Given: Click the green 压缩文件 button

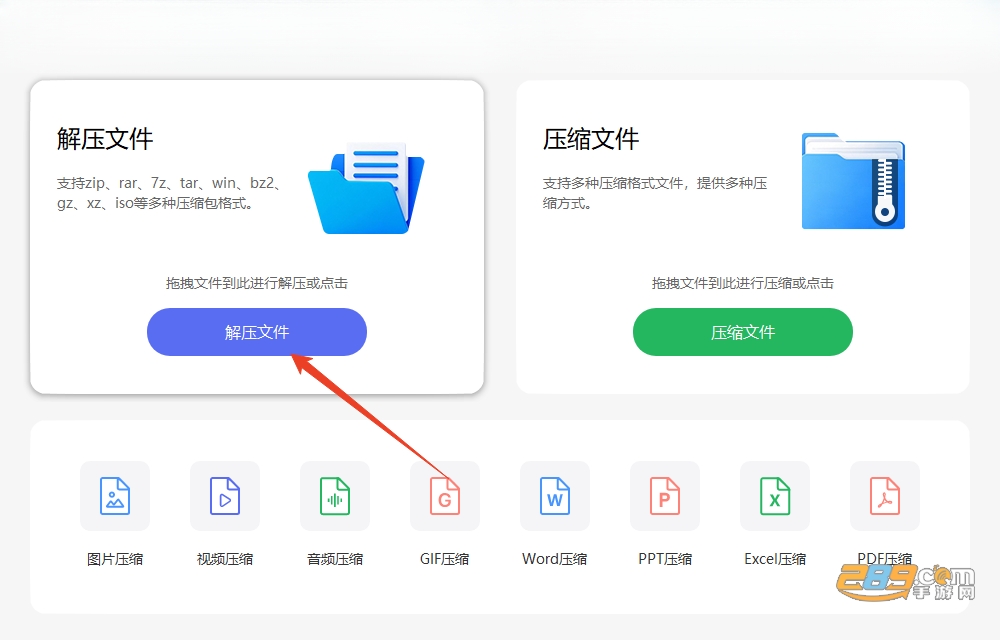Looking at the screenshot, I should (x=742, y=331).
